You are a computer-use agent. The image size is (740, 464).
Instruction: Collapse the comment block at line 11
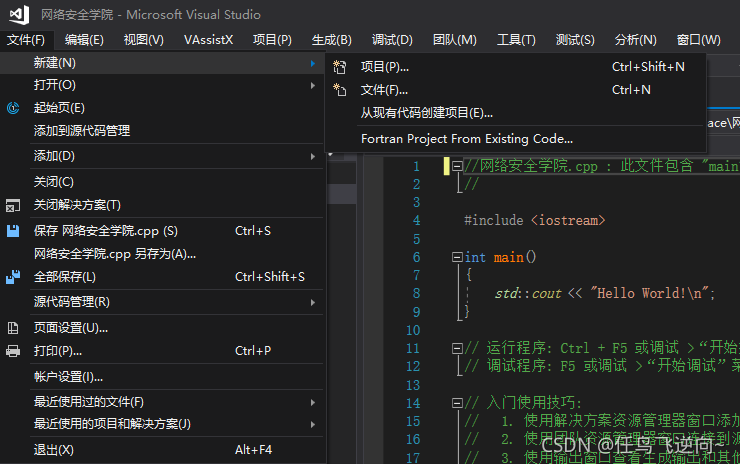pos(457,348)
